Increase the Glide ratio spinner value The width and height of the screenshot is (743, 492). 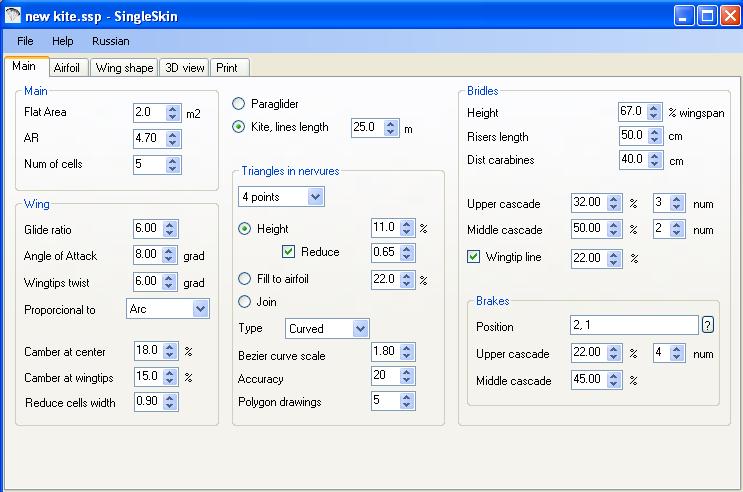(x=169, y=225)
